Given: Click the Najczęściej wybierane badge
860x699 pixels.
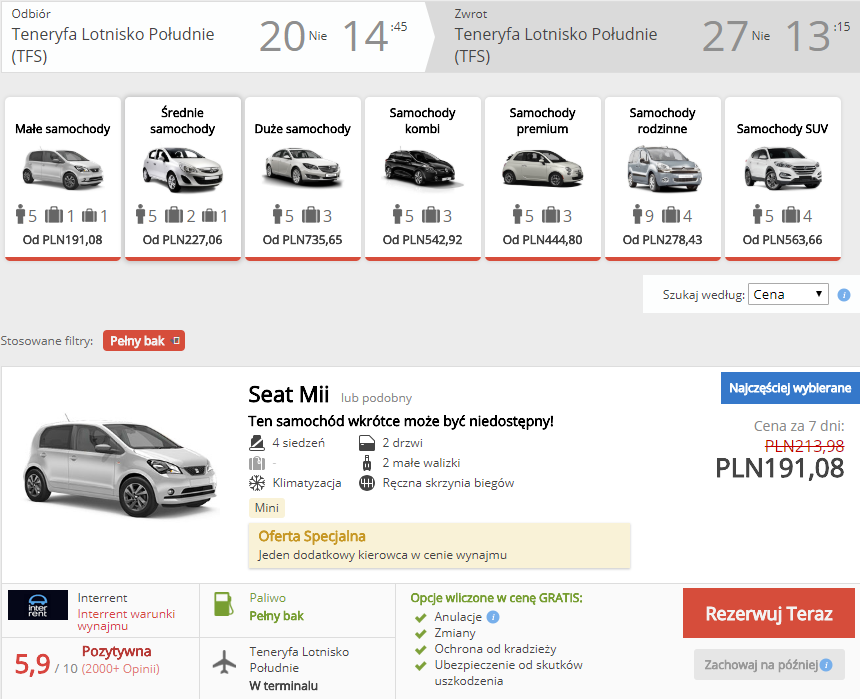Looking at the screenshot, I should 790,388.
